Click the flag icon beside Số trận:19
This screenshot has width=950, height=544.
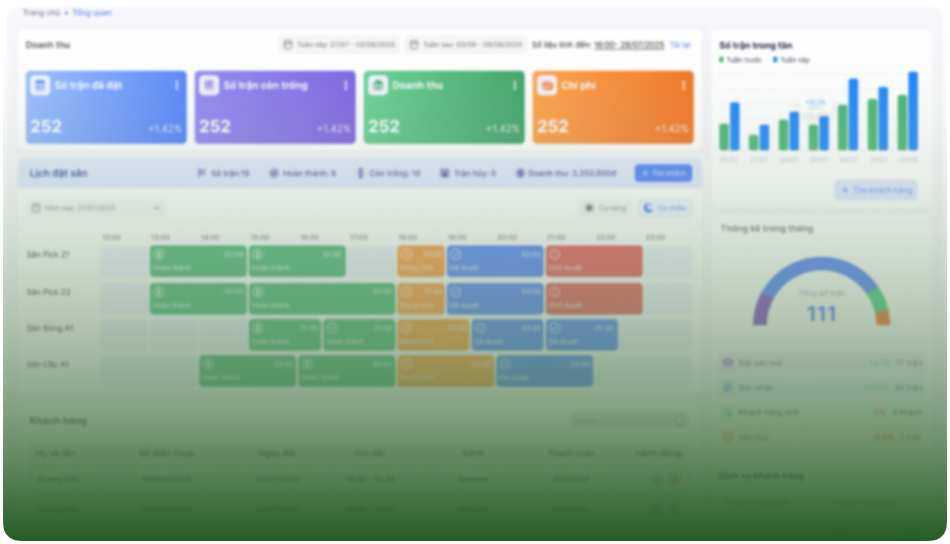[201, 173]
